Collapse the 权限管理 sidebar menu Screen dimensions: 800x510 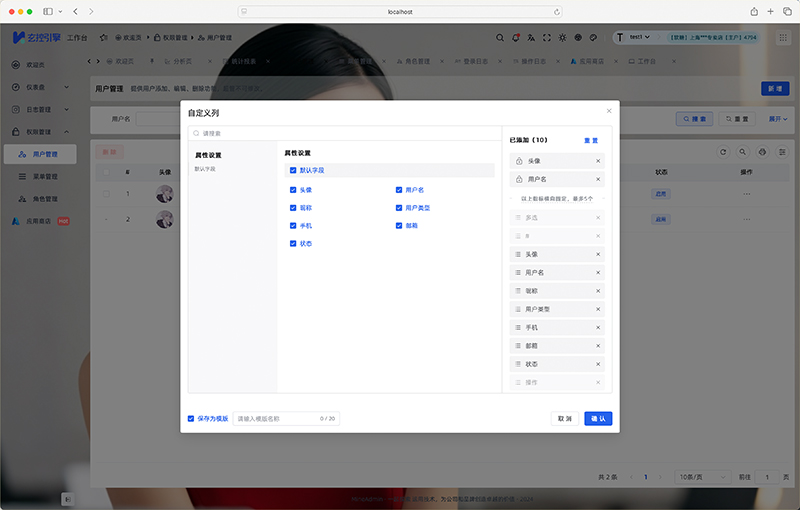coord(40,132)
